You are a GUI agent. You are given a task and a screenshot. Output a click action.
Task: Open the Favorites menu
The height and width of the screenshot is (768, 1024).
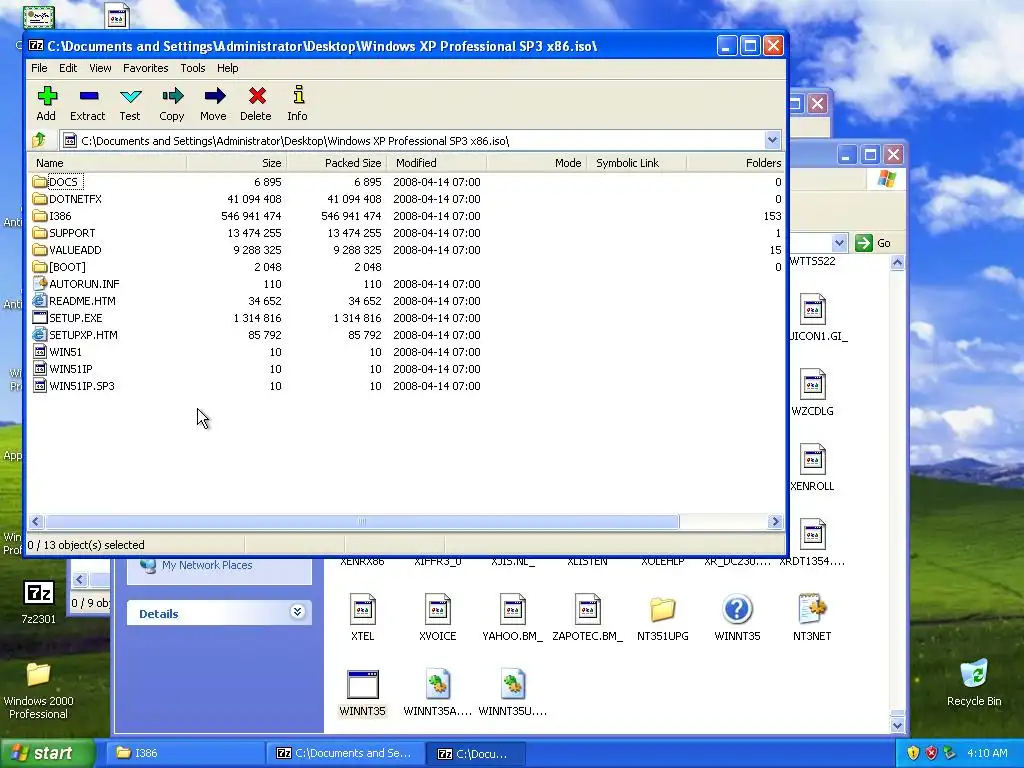146,68
